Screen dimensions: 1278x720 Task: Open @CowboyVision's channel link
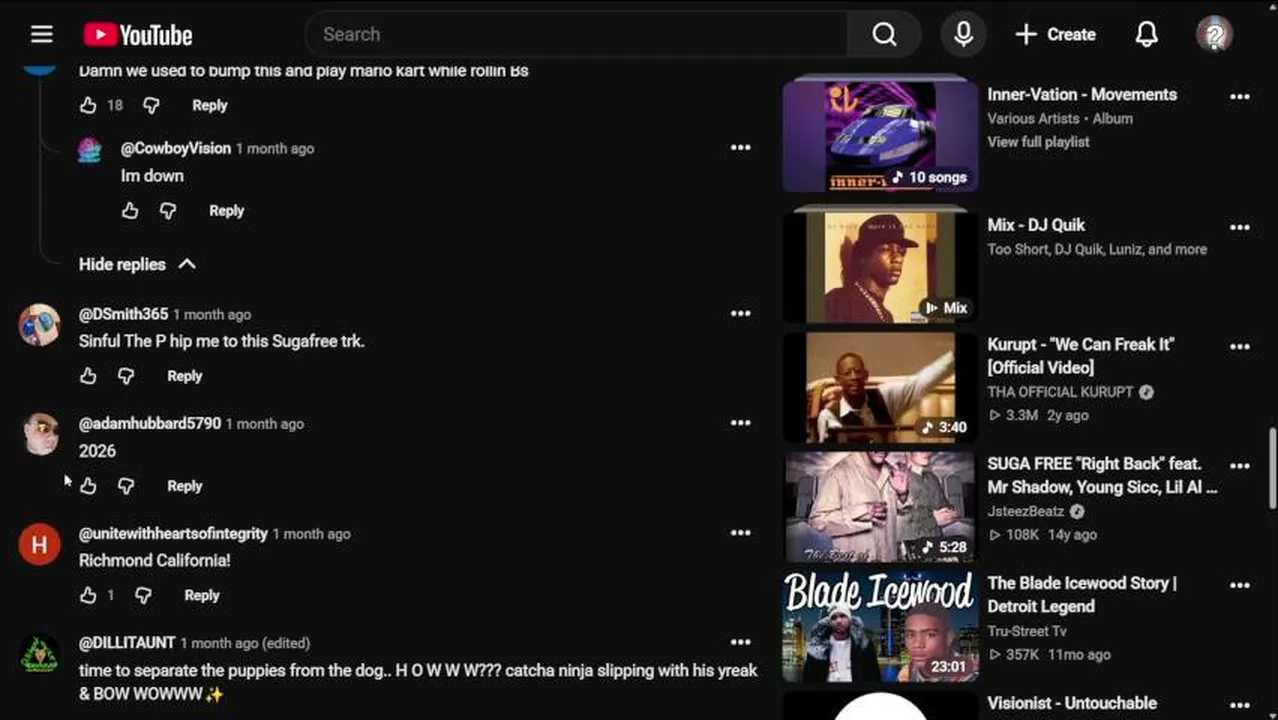pos(176,148)
